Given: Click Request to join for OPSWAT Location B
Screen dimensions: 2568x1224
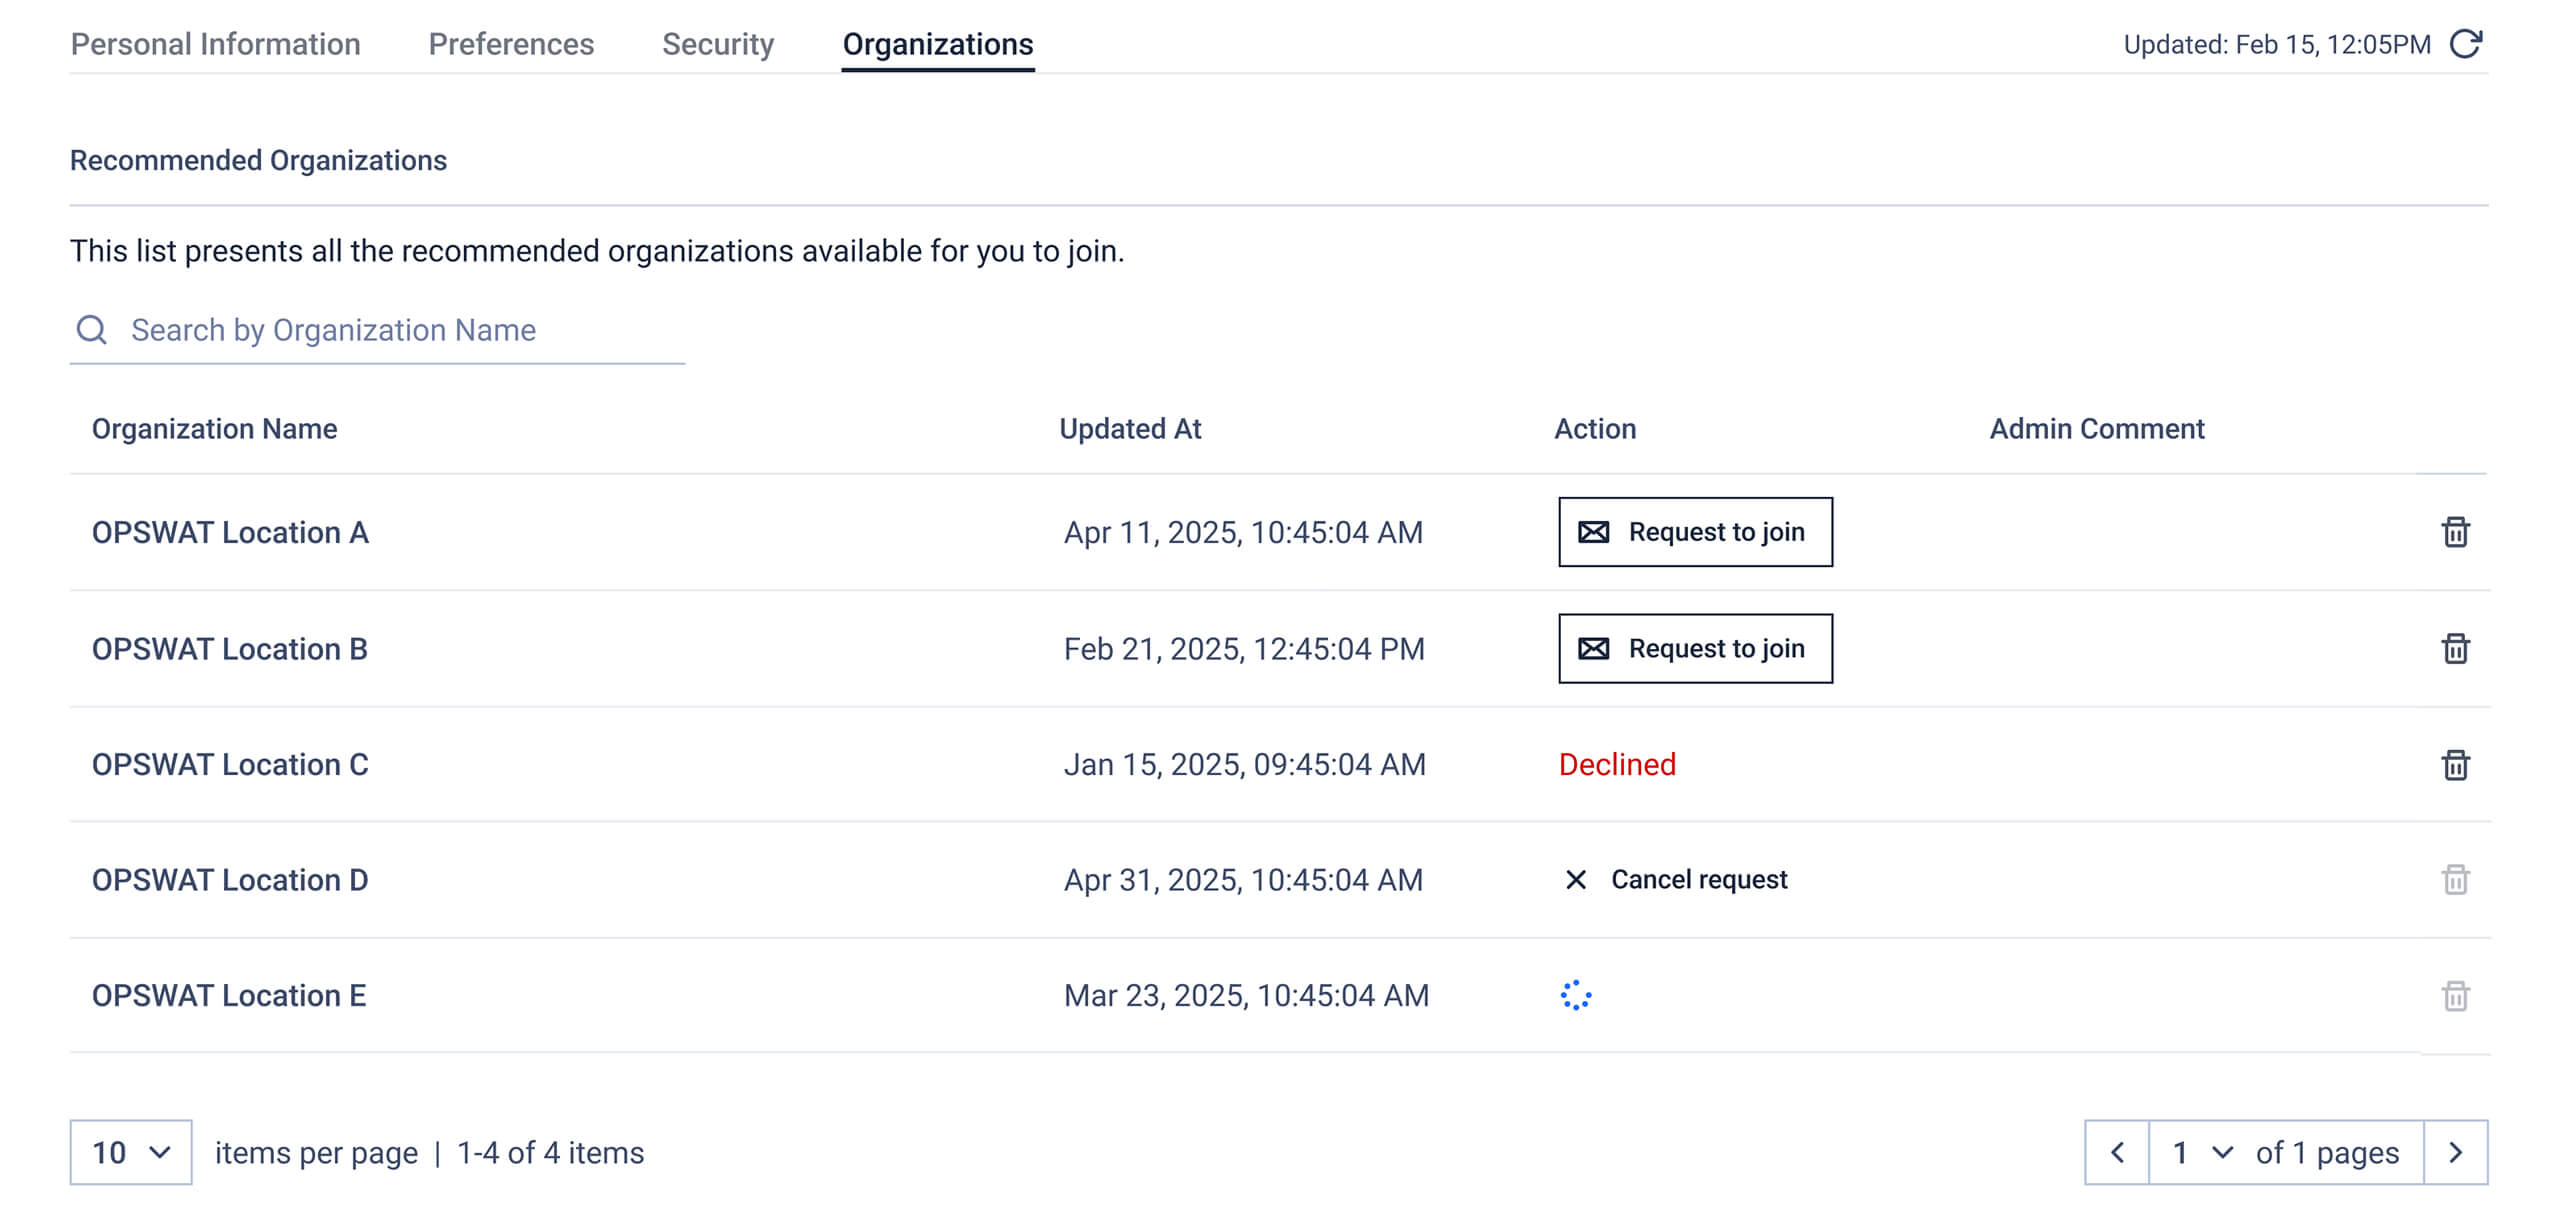Looking at the screenshot, I should tap(1695, 648).
